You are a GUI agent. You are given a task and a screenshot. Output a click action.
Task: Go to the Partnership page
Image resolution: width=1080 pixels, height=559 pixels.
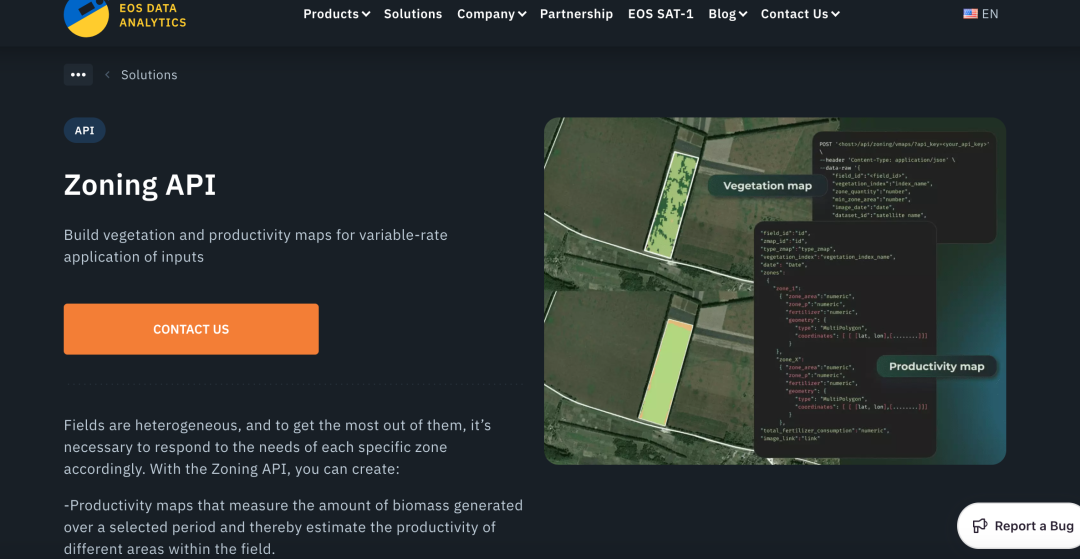[576, 14]
